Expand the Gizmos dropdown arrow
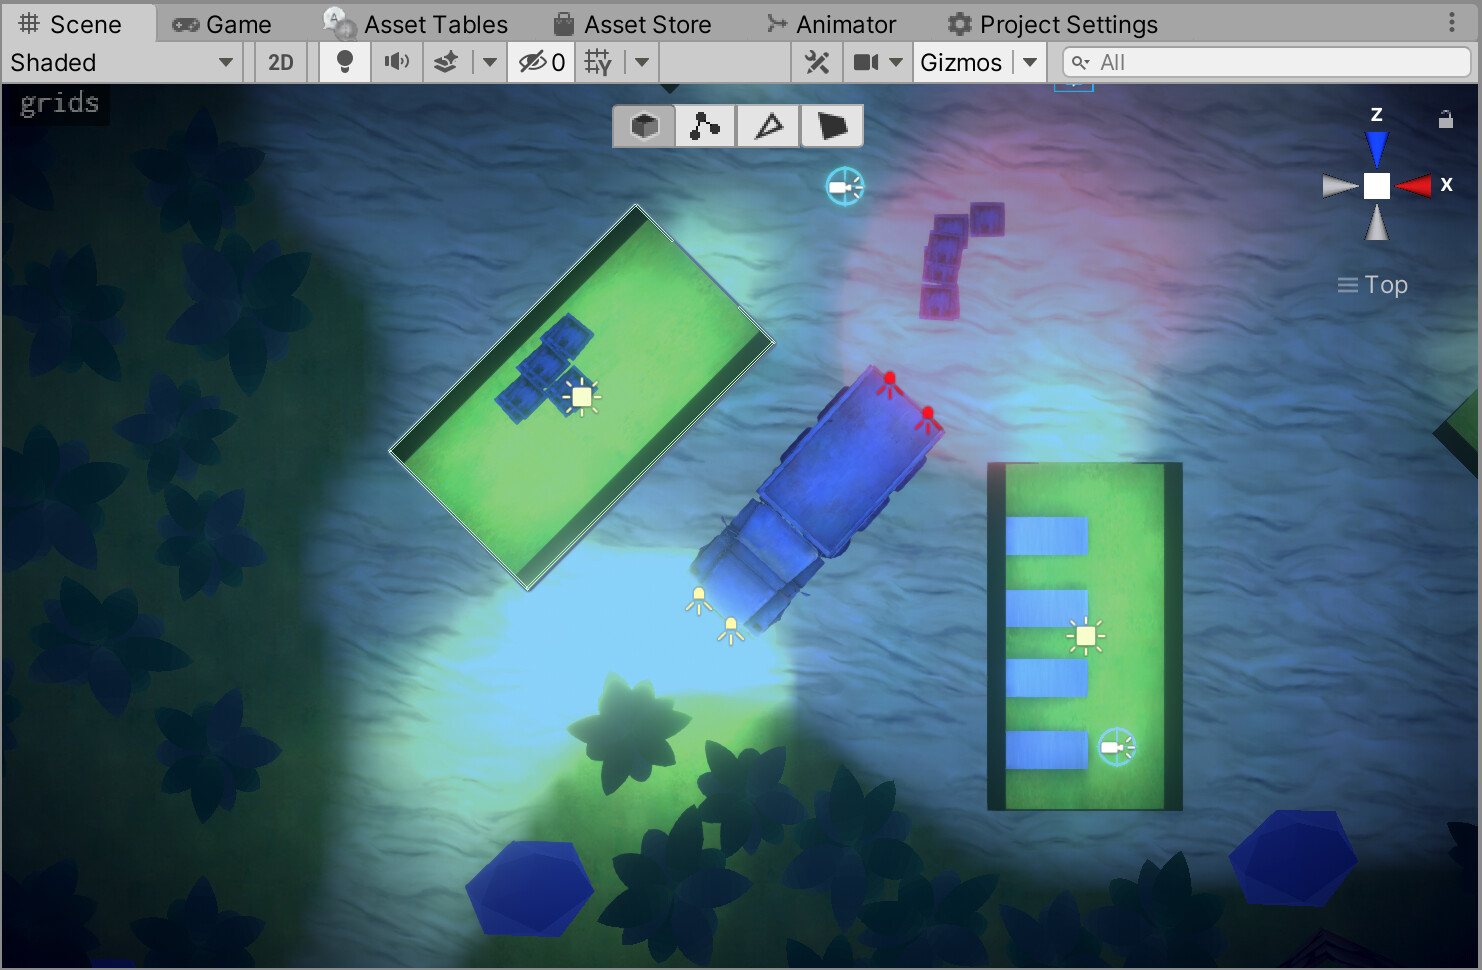This screenshot has width=1482, height=970. pyautogui.click(x=1030, y=62)
